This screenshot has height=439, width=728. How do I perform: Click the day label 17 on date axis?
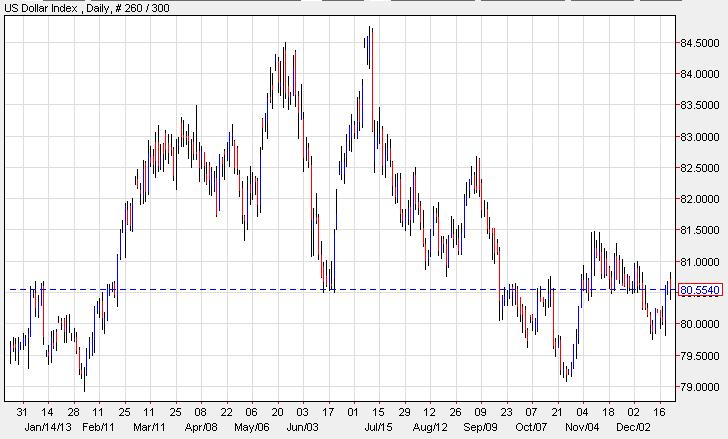pyautogui.click(x=328, y=412)
